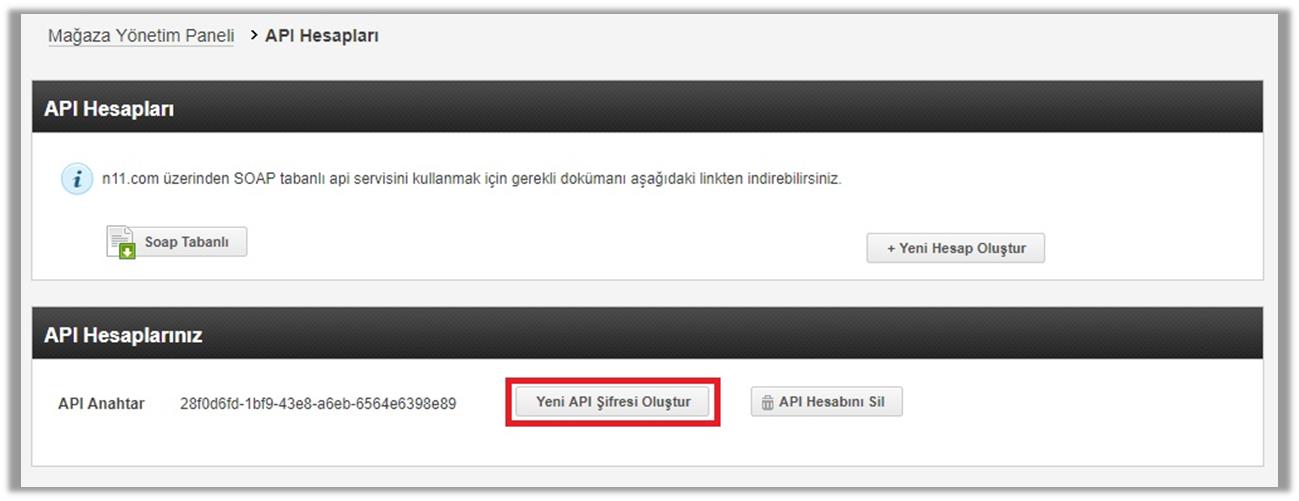Click the plus sign on Yeni Hesap Oluştur
Image resolution: width=1299 pixels, height=501 pixels.
891,249
